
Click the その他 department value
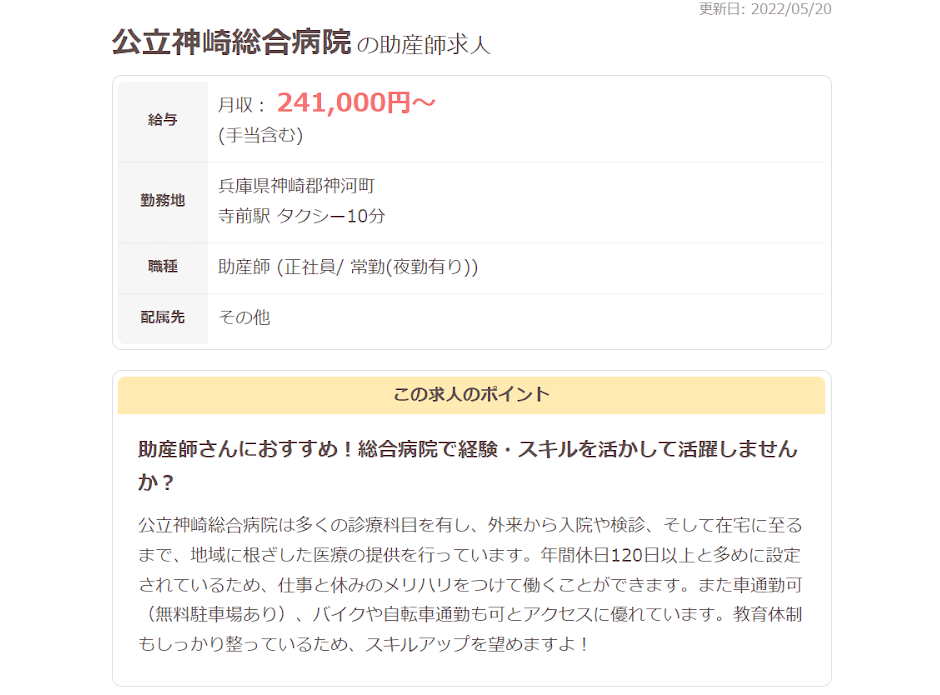[x=244, y=318]
